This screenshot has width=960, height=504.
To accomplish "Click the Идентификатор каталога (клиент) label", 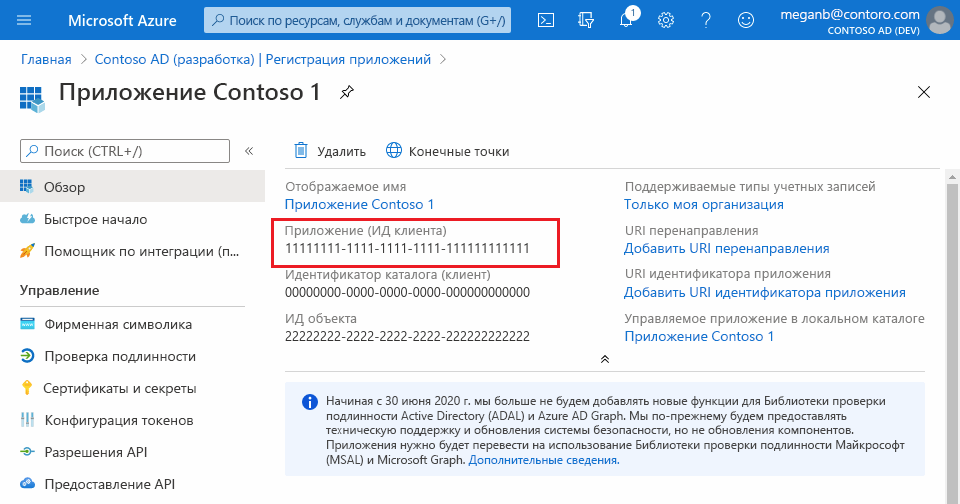I will click(x=388, y=274).
